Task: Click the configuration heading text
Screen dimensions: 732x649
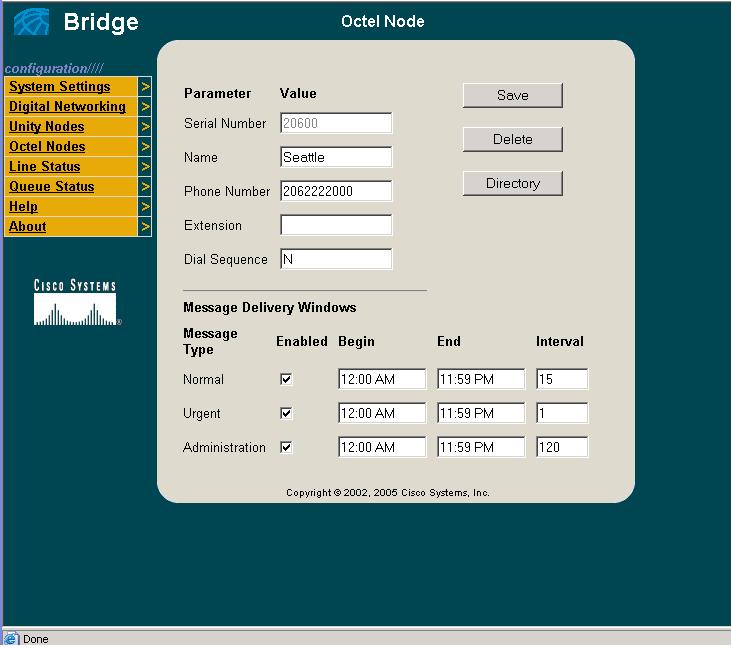Action: click(x=54, y=69)
